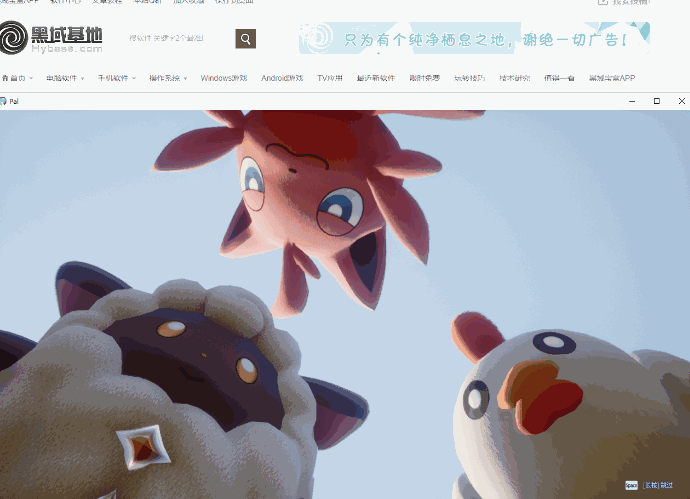The image size is (690, 499).
Task: Open the Android游戏 menu item
Action: [x=282, y=78]
